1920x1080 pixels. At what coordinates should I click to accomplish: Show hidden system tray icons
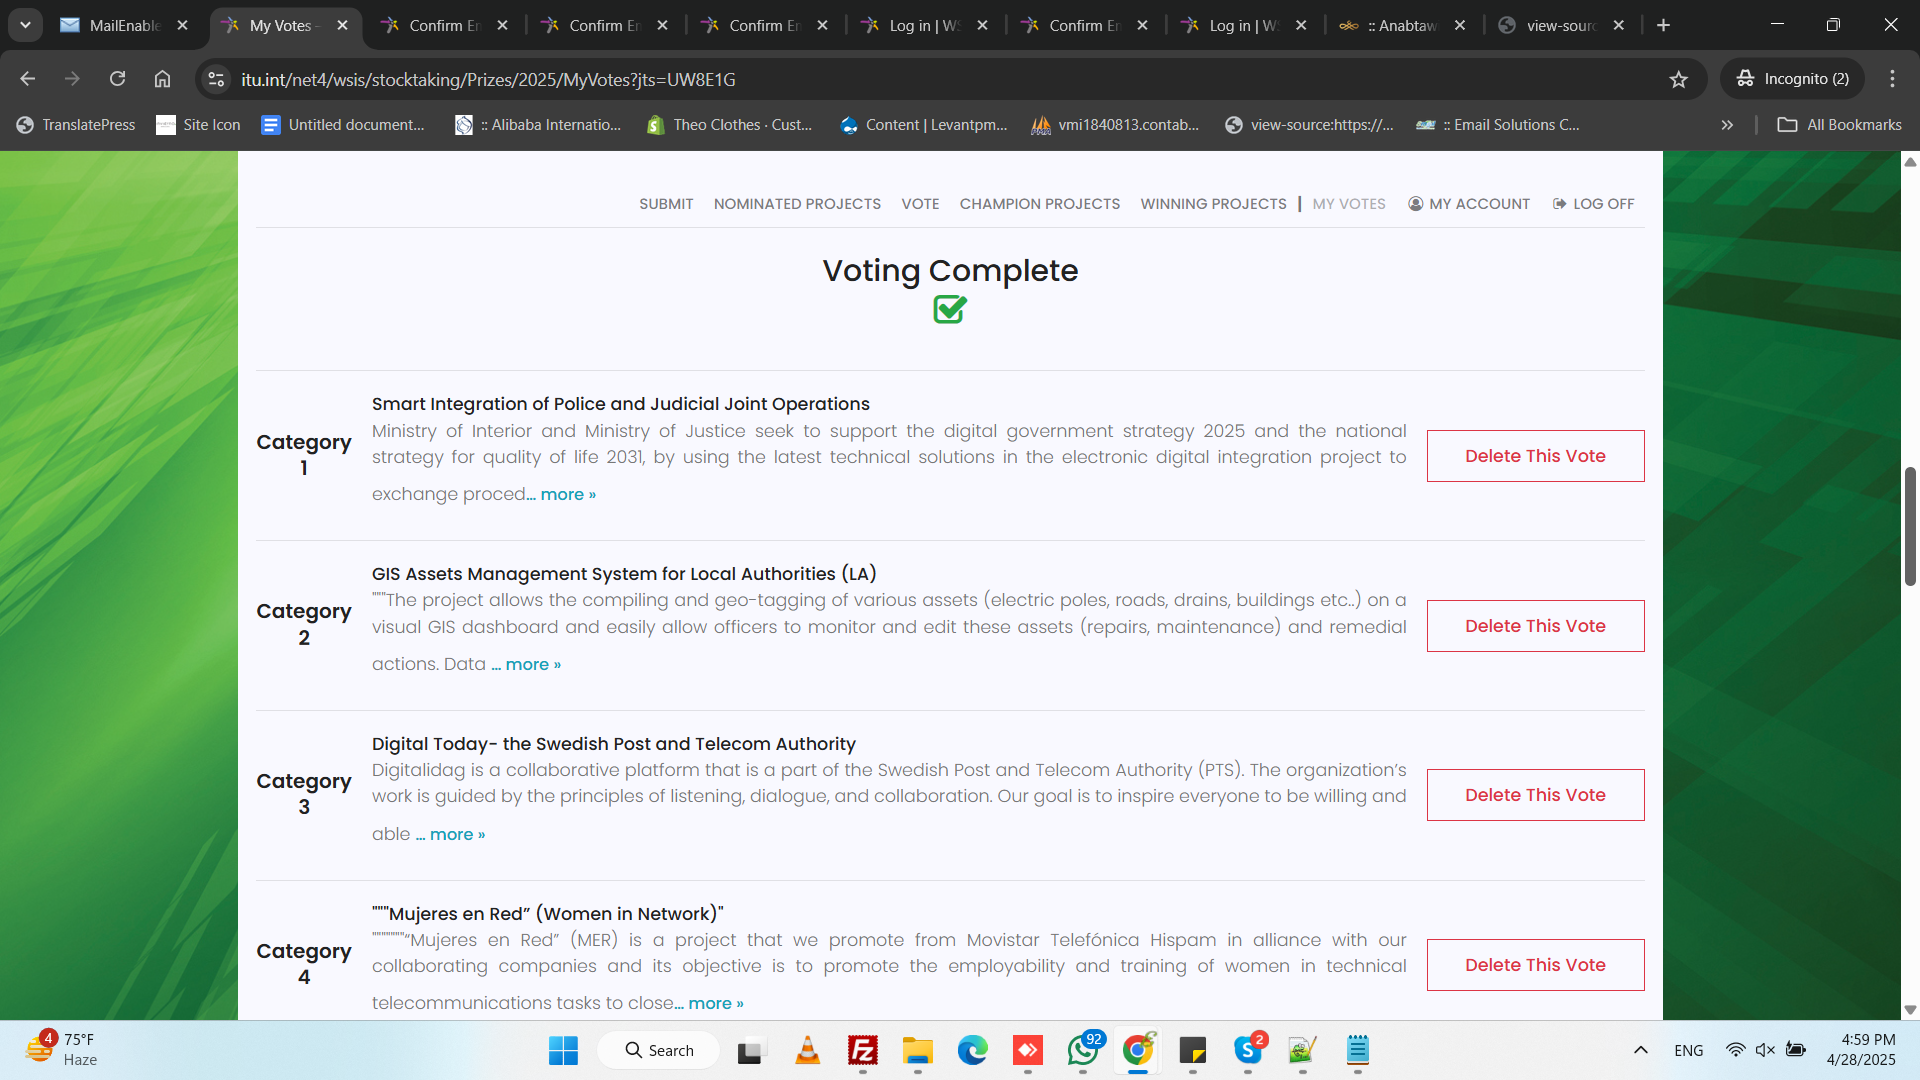1640,1050
